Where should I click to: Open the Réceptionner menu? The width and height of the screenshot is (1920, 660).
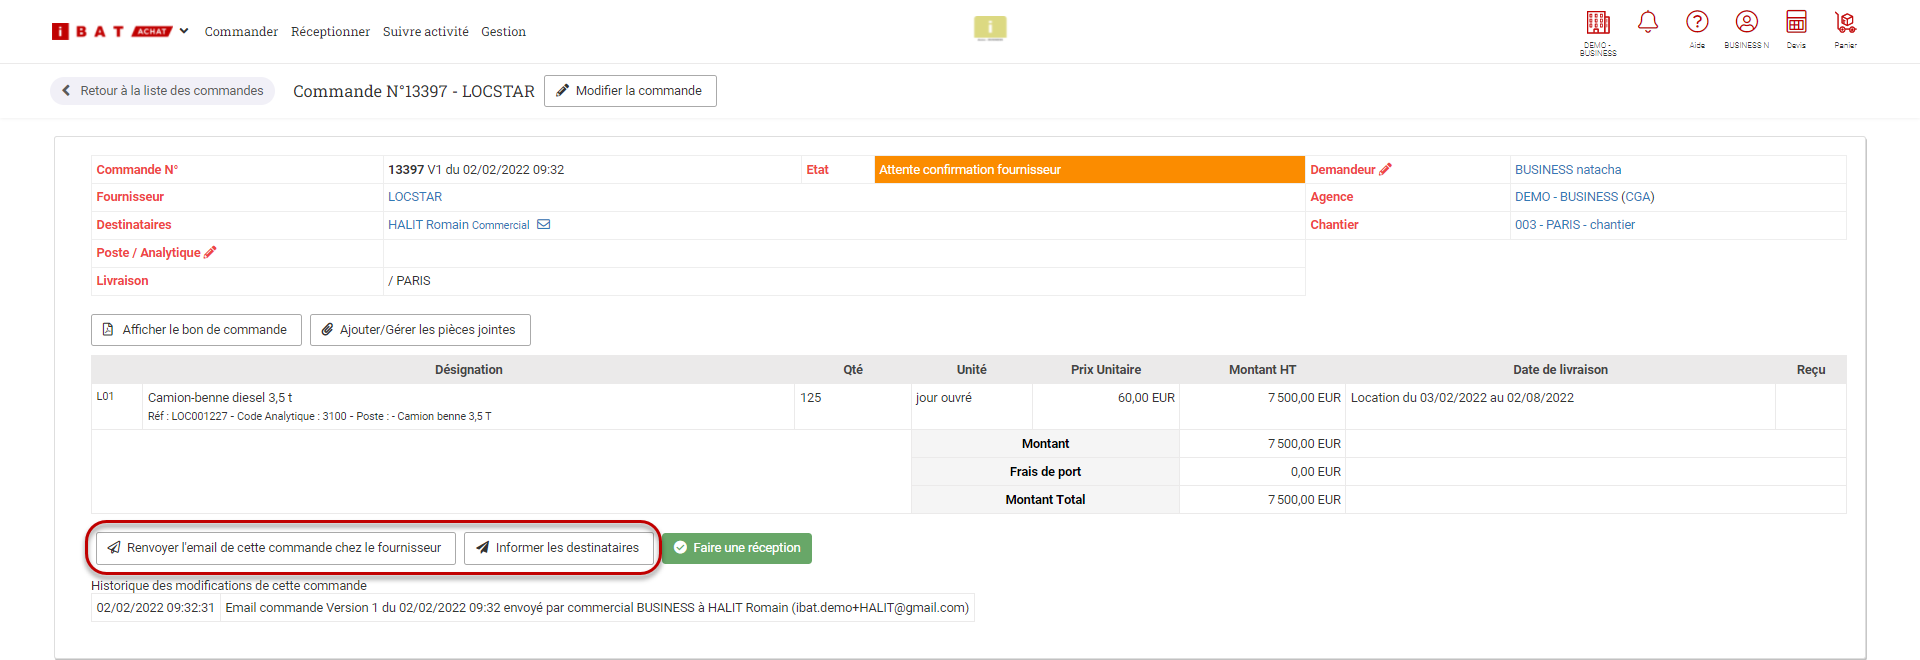330,32
